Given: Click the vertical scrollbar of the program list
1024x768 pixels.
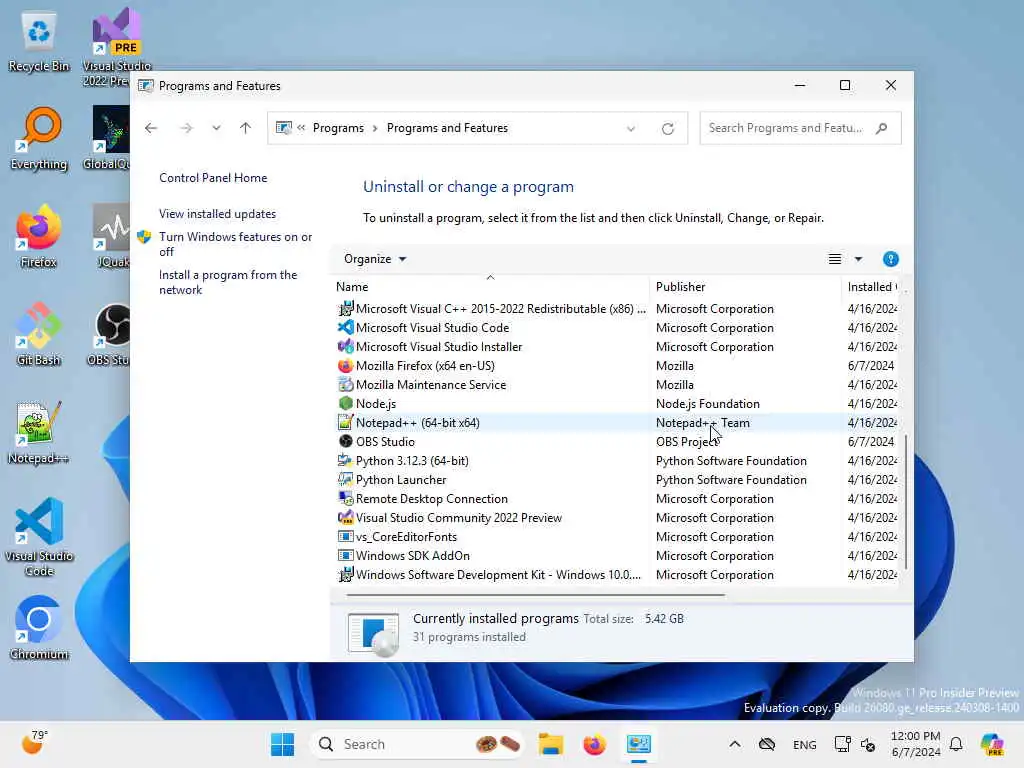Looking at the screenshot, I should pyautogui.click(x=906, y=502).
